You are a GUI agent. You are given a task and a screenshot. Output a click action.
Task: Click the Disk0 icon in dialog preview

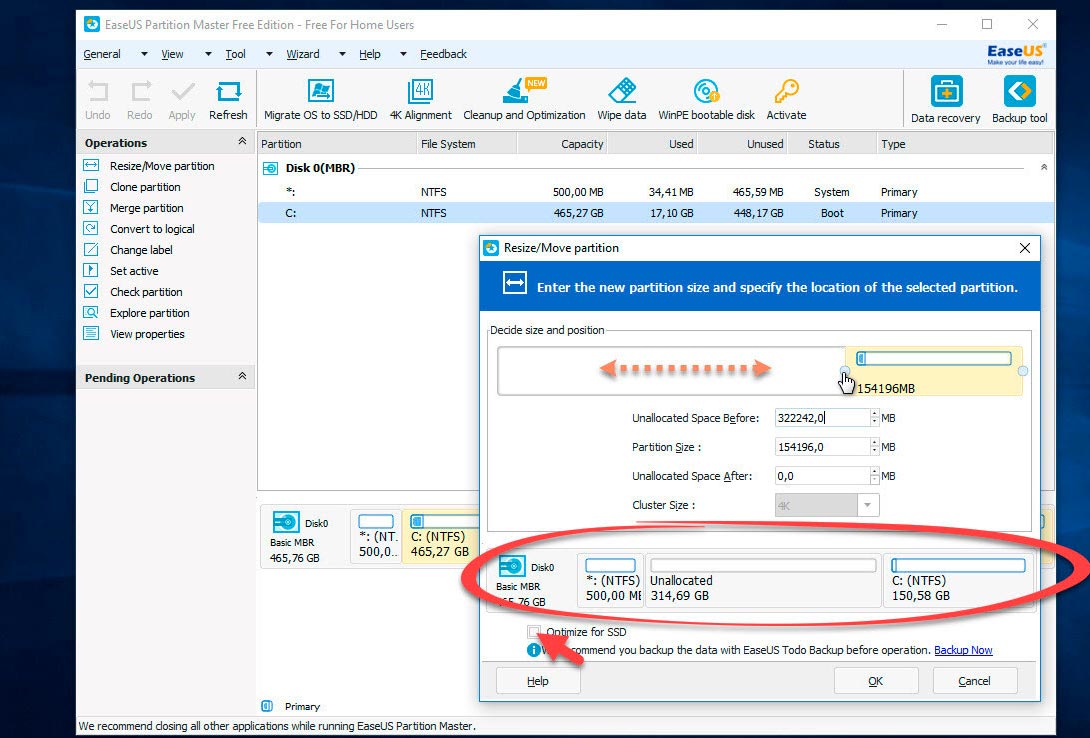pos(512,566)
